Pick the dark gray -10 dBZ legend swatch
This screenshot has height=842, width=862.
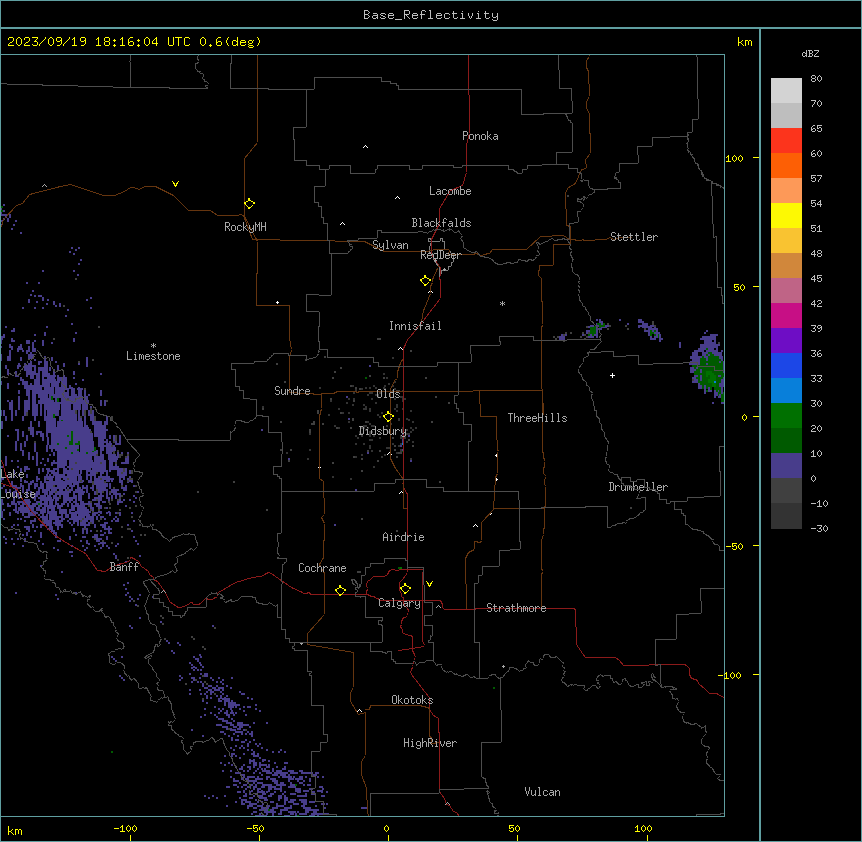click(786, 516)
